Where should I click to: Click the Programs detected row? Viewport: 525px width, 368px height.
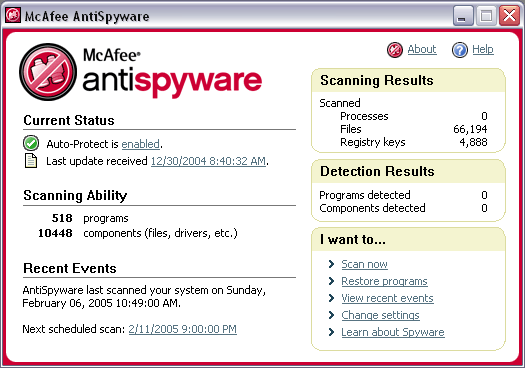403,195
